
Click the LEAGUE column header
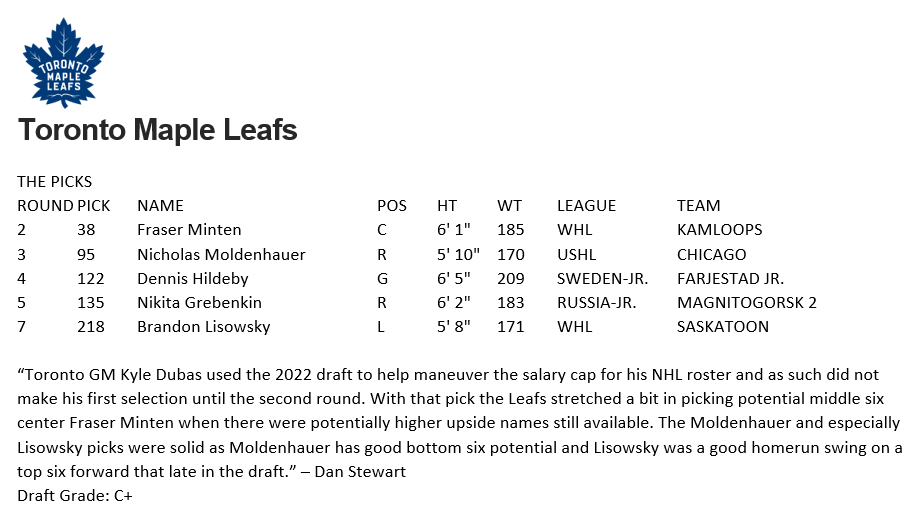(586, 206)
